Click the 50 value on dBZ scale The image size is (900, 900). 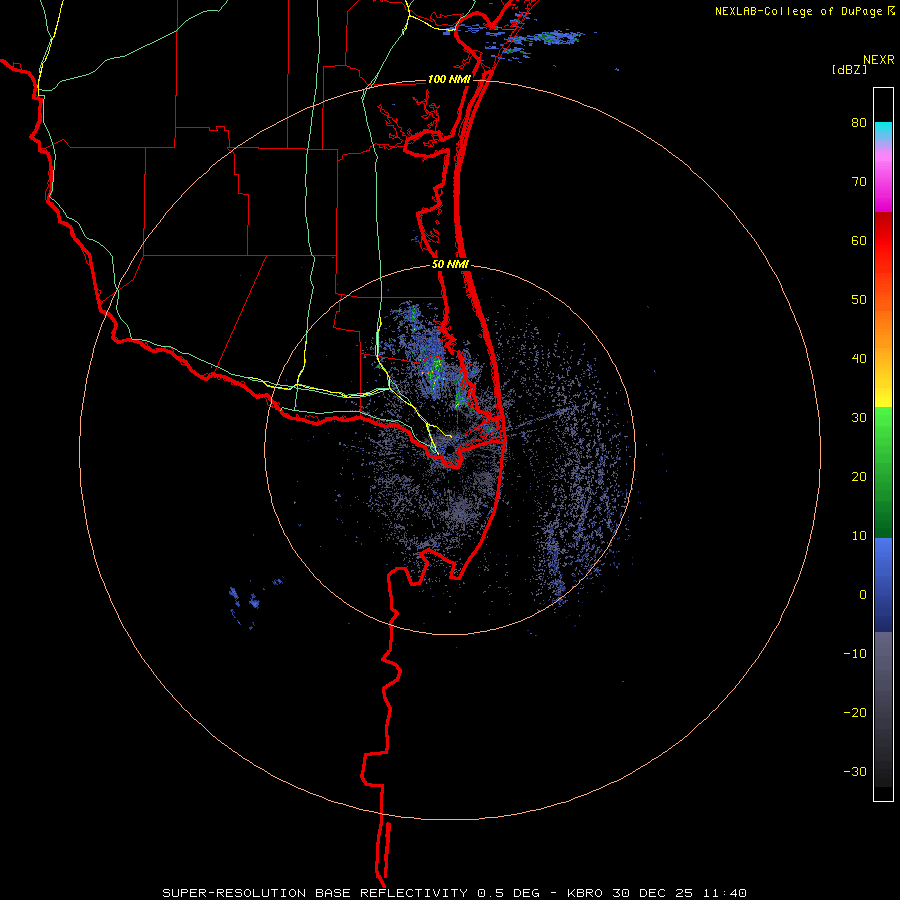[859, 300]
